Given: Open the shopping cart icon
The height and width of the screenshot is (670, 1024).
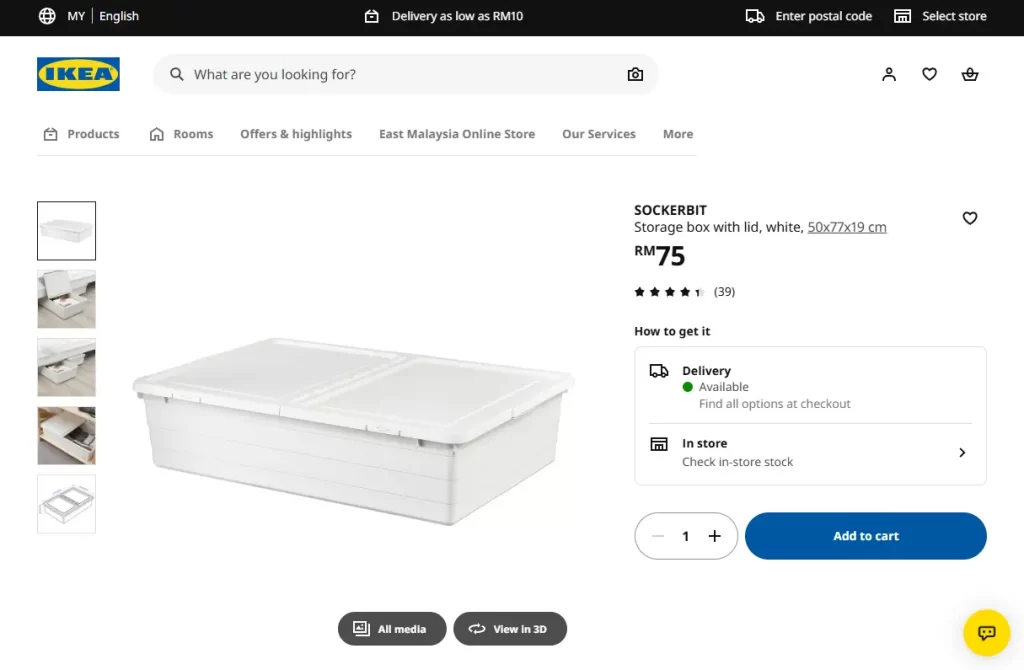Looking at the screenshot, I should click(x=969, y=74).
